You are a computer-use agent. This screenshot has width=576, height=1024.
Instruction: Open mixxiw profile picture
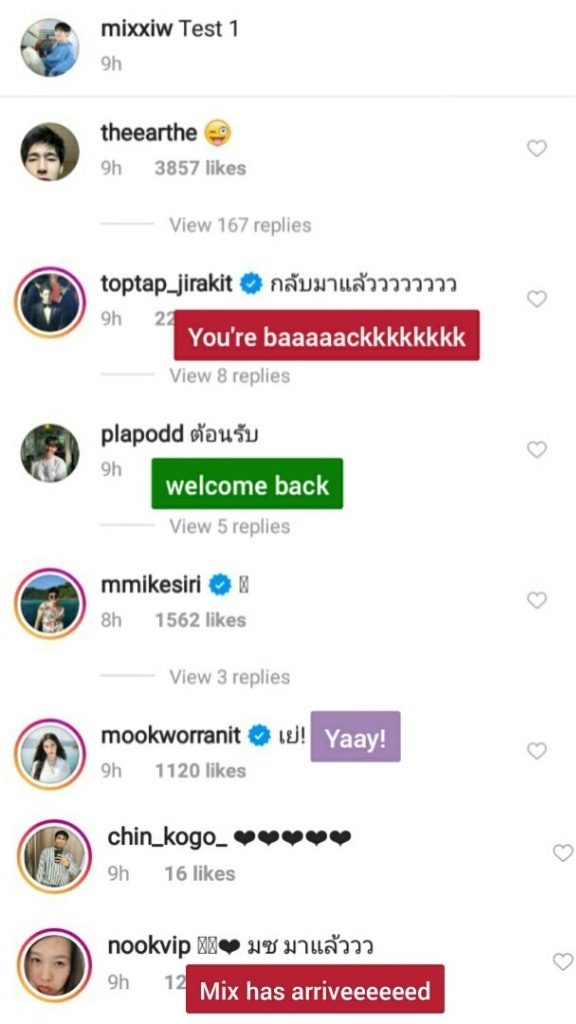[x=50, y=47]
